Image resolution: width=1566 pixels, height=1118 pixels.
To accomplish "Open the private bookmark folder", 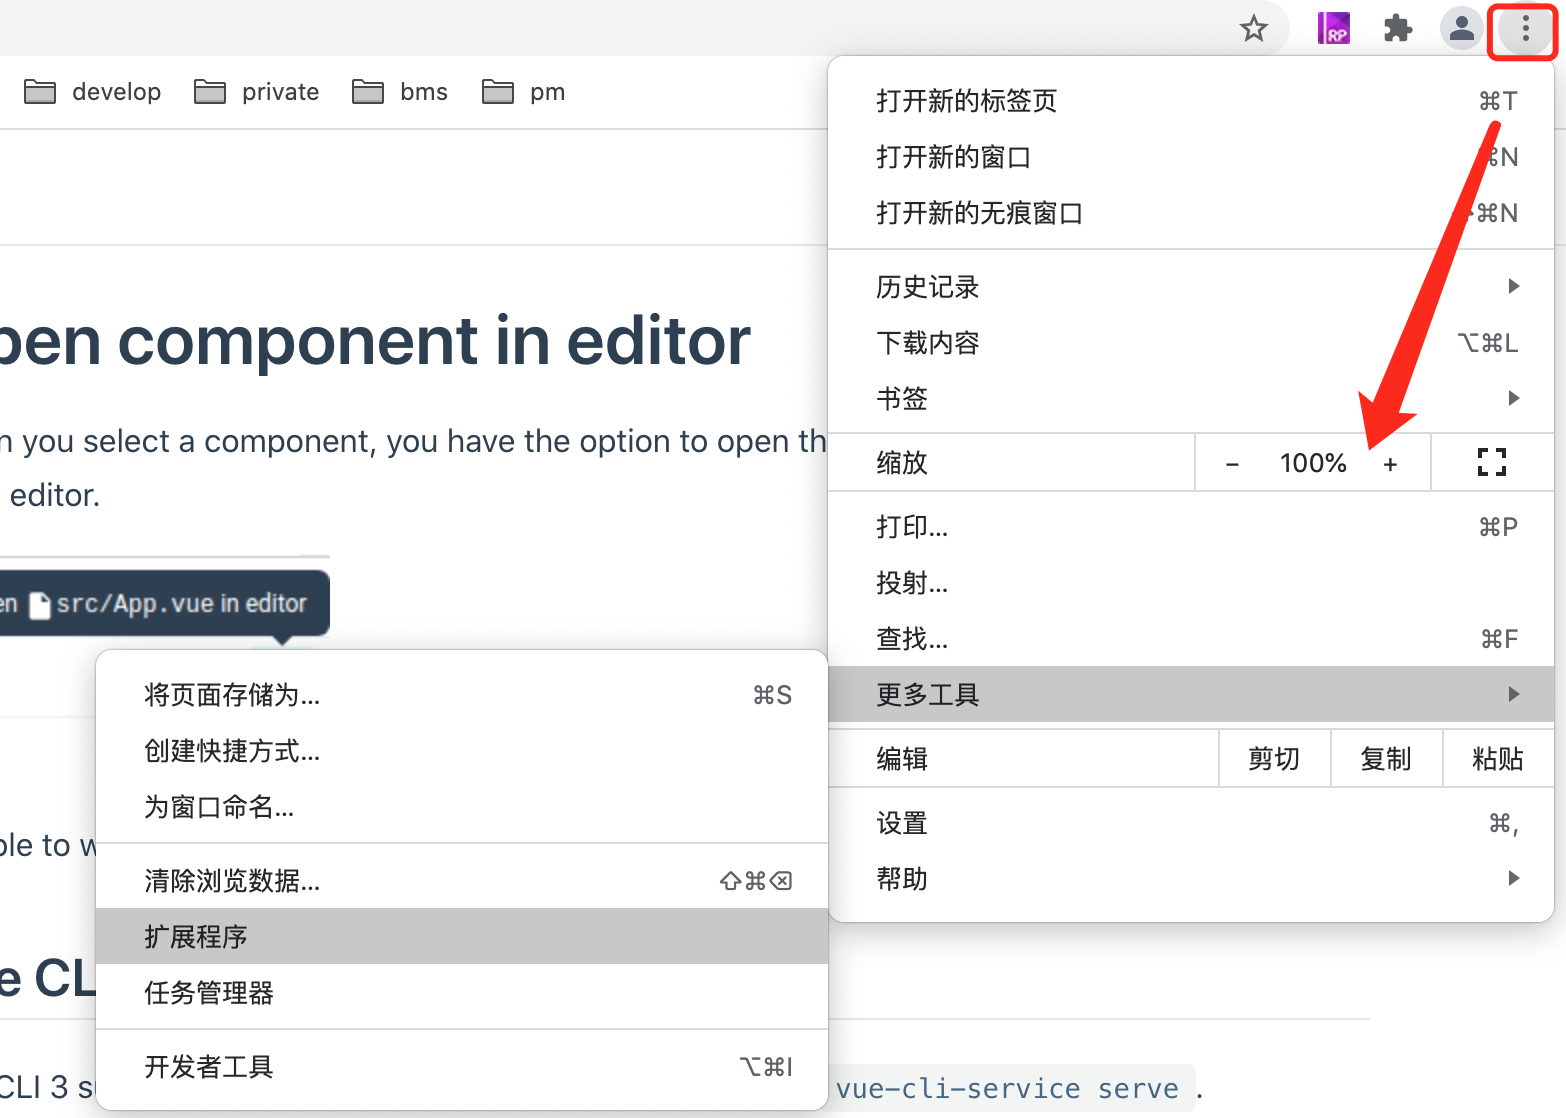I will pyautogui.click(x=256, y=92).
